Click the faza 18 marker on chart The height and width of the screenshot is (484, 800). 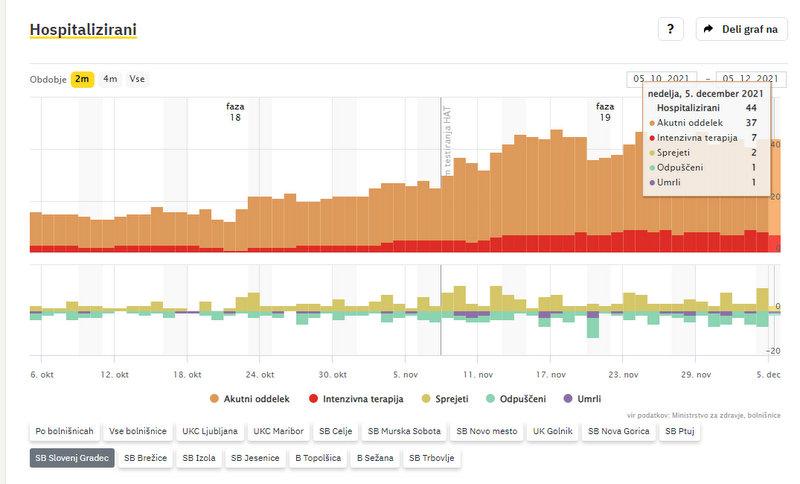pyautogui.click(x=235, y=111)
